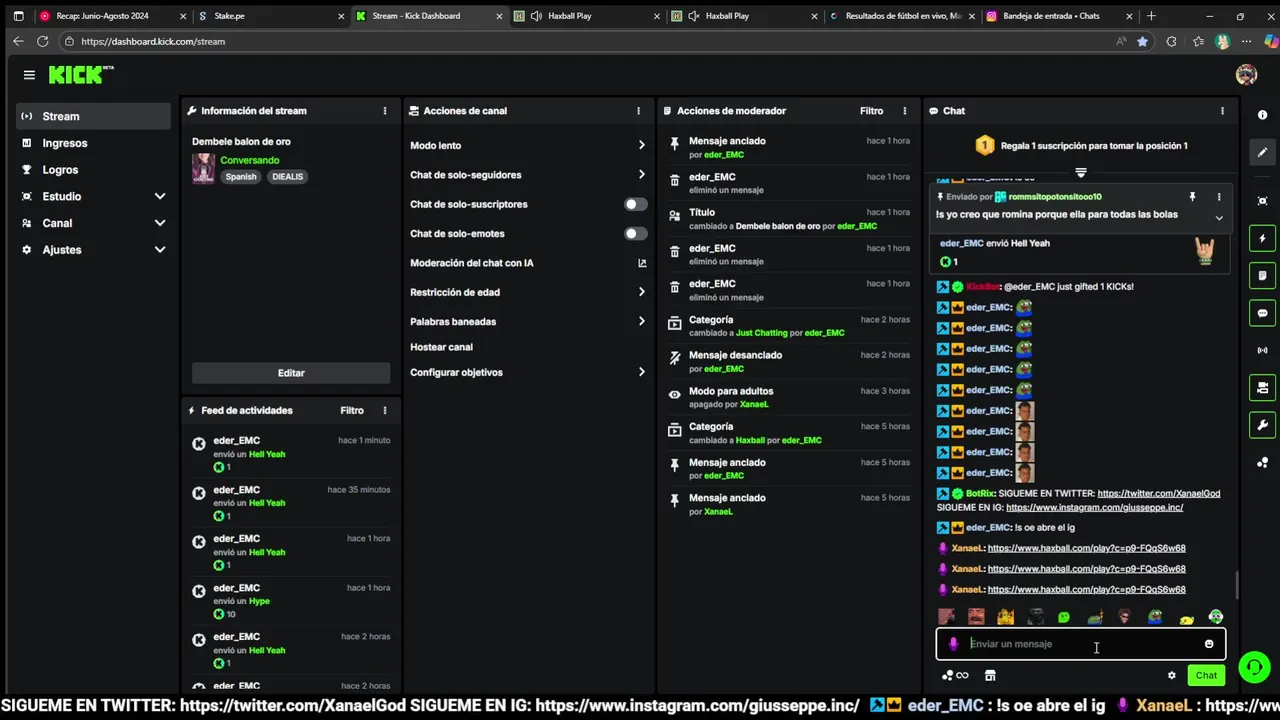
Task: Click the info icon in the right sidebar
Action: click(1262, 115)
